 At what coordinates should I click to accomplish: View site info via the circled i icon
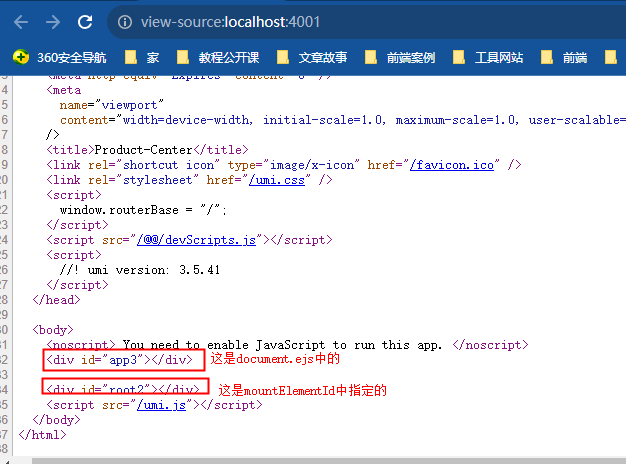click(125, 22)
